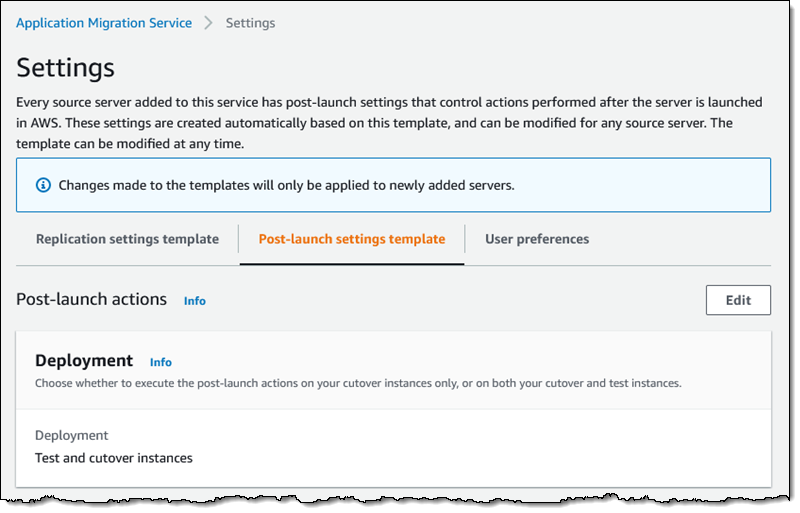Screen dimensions: 800x513
Task: Open Application Migration Service breadcrumb link
Action: pyautogui.click(x=104, y=22)
